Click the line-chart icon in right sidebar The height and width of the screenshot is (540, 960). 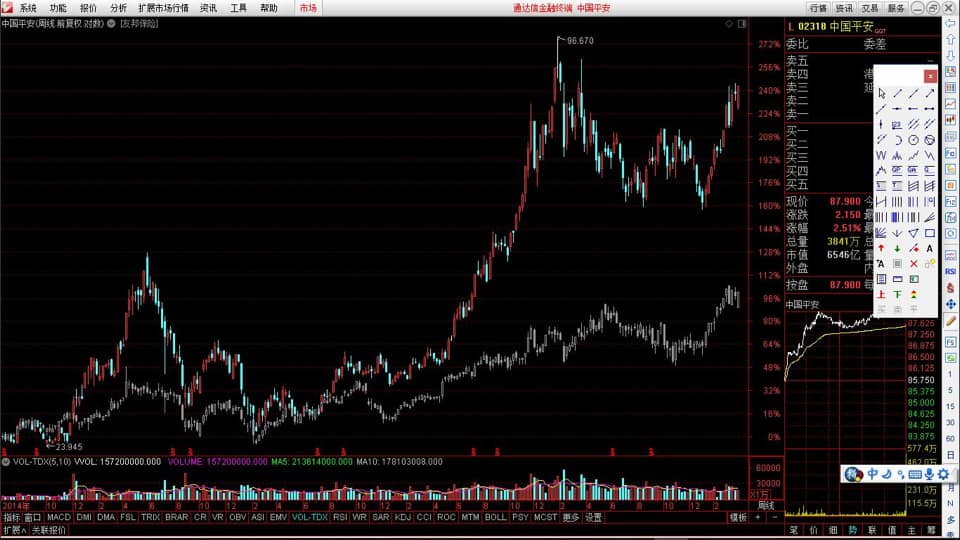tap(950, 104)
